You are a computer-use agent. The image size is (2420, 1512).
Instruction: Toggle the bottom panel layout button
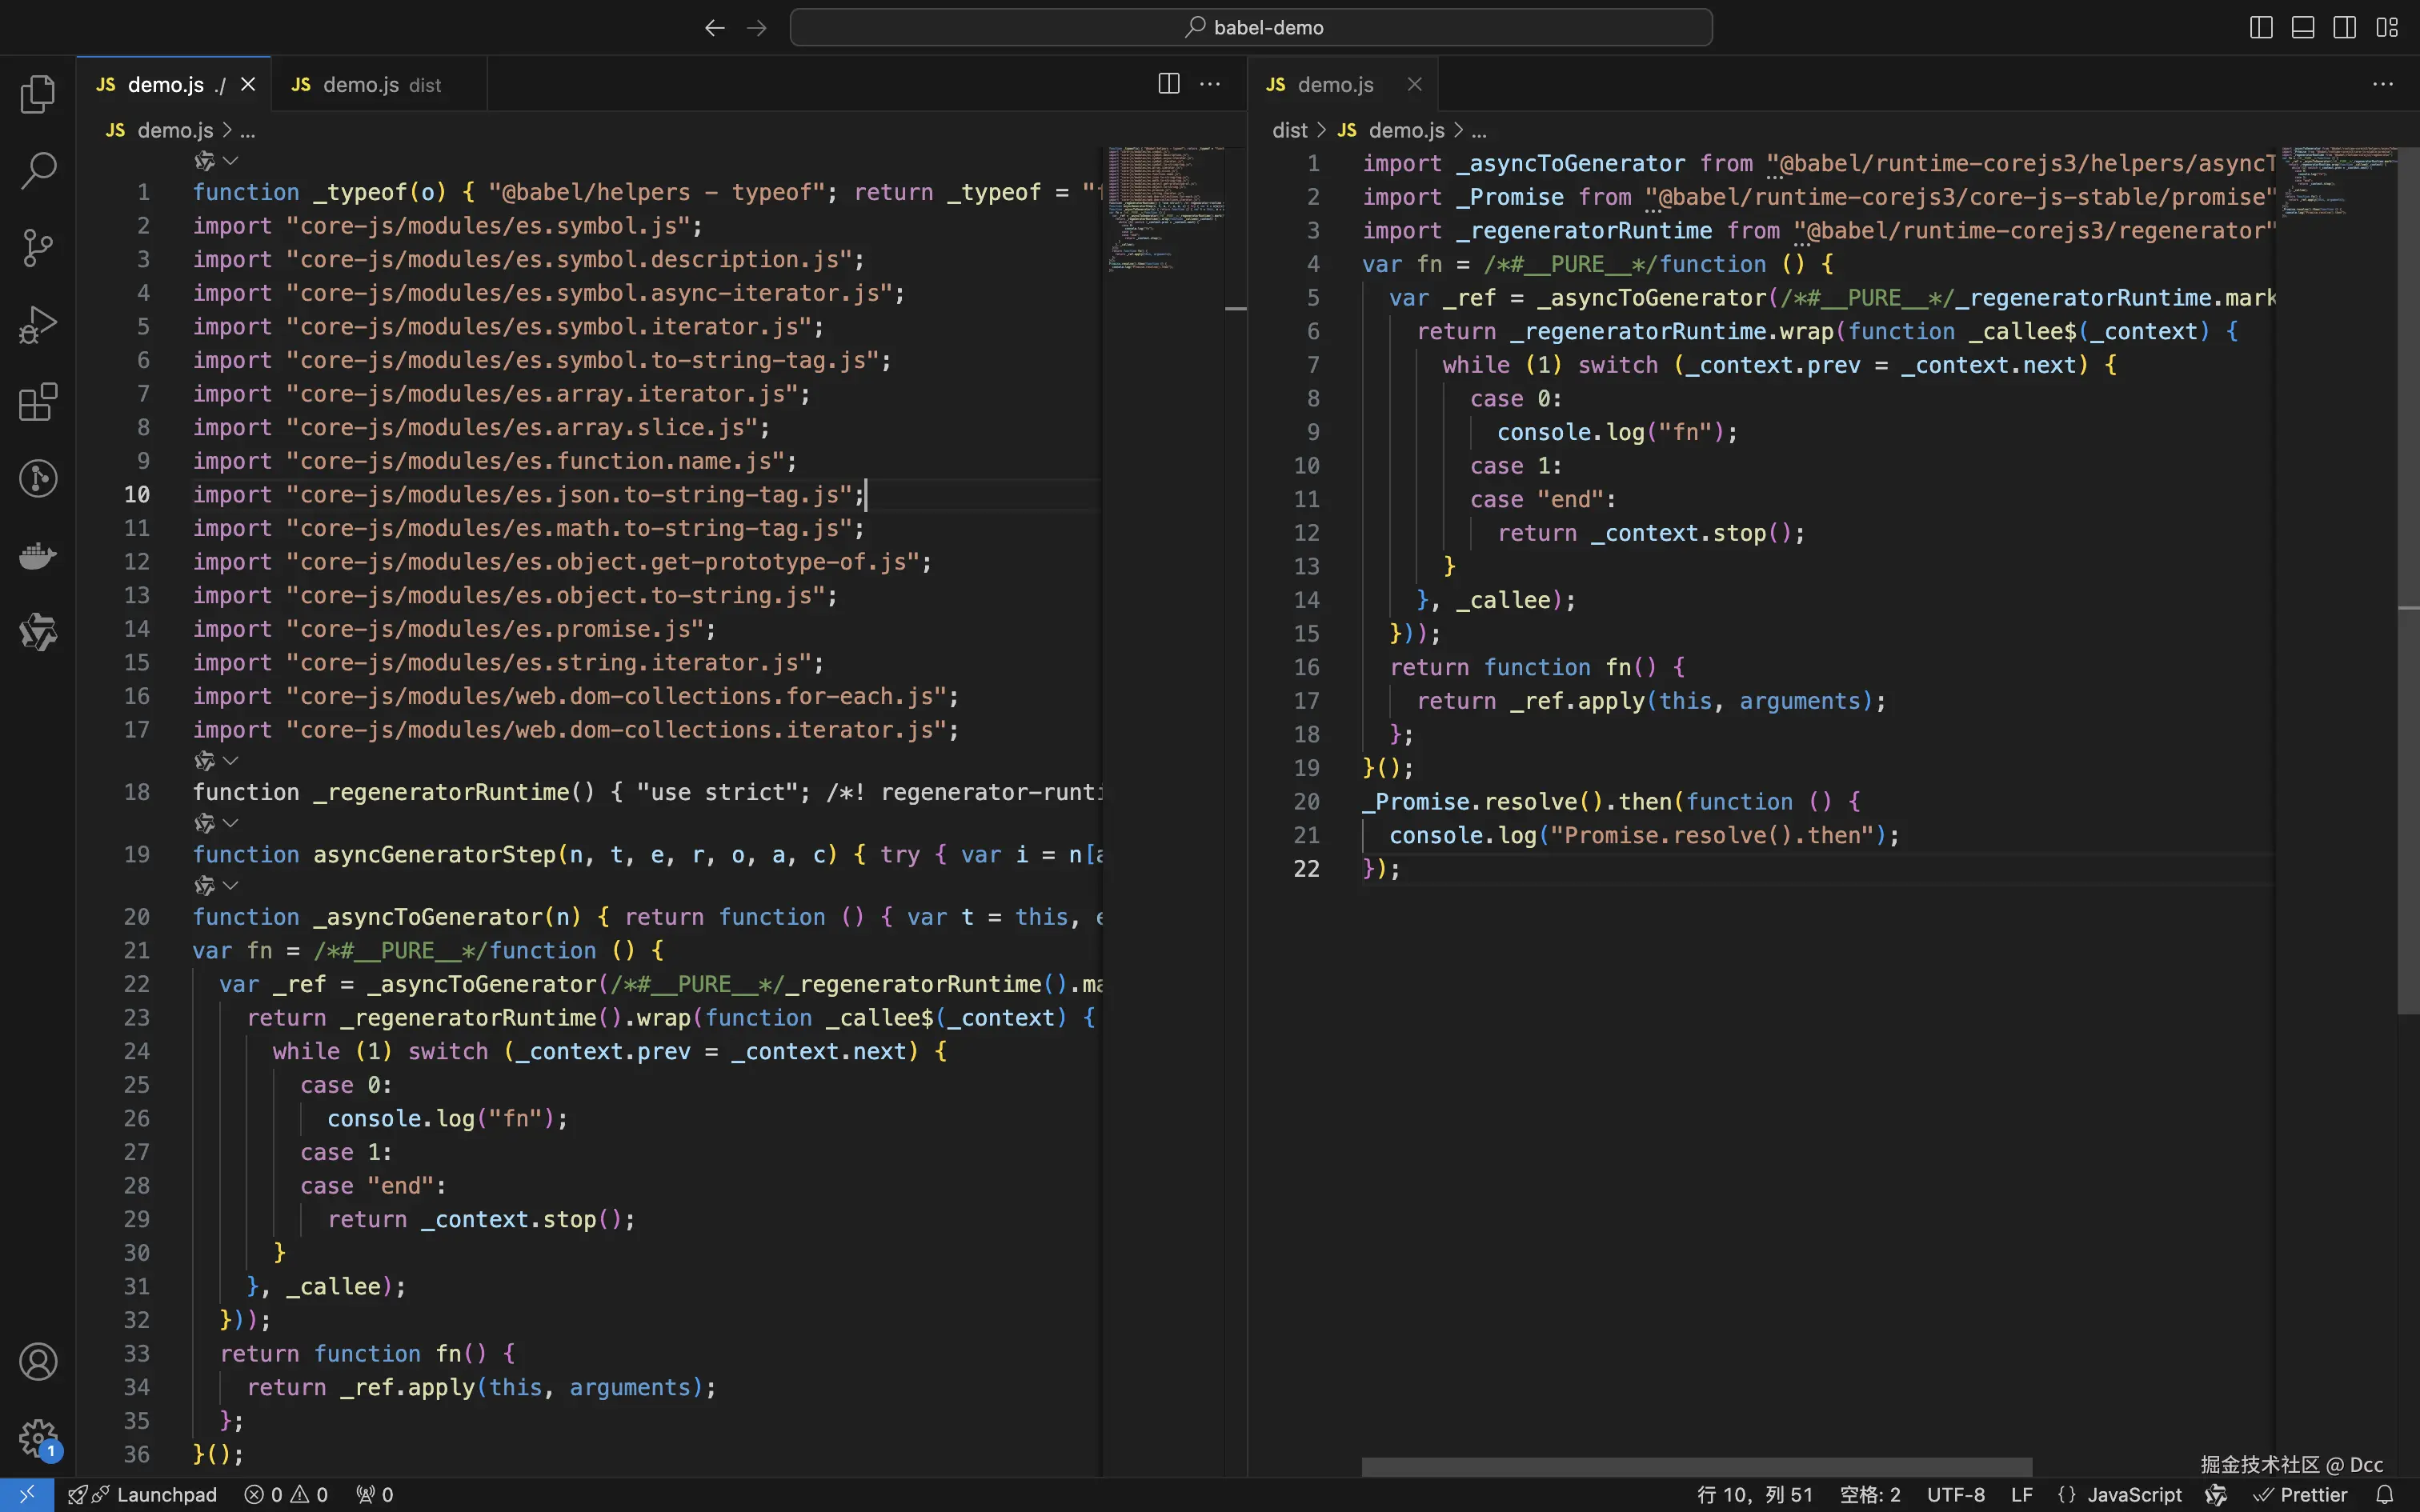pos(2303,27)
